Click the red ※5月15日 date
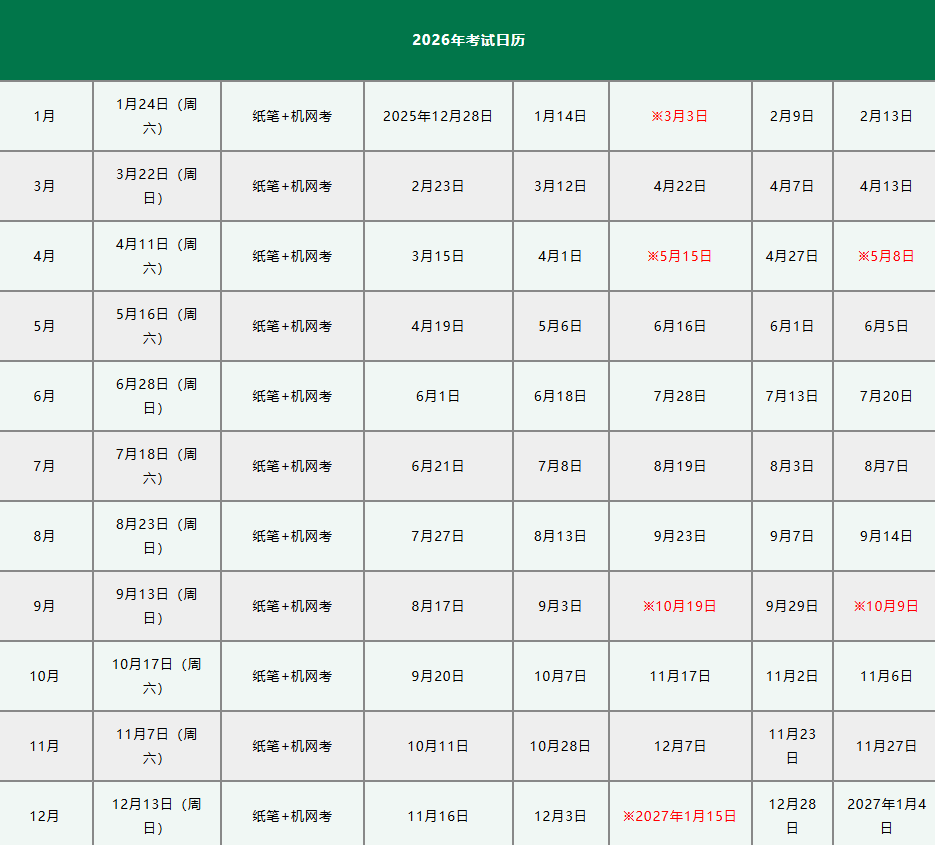The height and width of the screenshot is (845, 935). (679, 256)
